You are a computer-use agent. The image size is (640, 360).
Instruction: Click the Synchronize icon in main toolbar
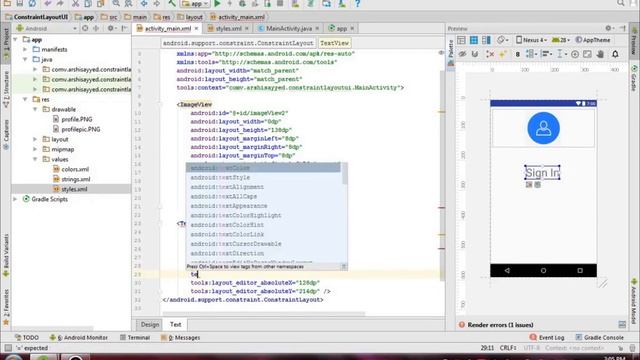pos(32,4)
